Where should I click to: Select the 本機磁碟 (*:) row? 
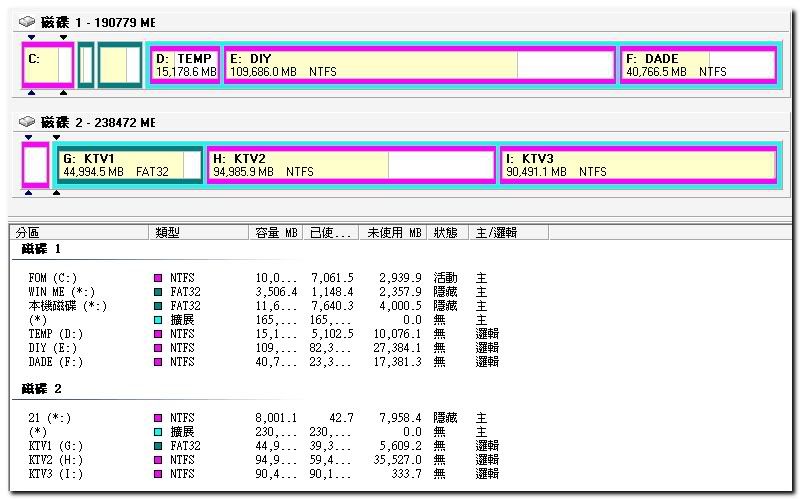[265, 306]
